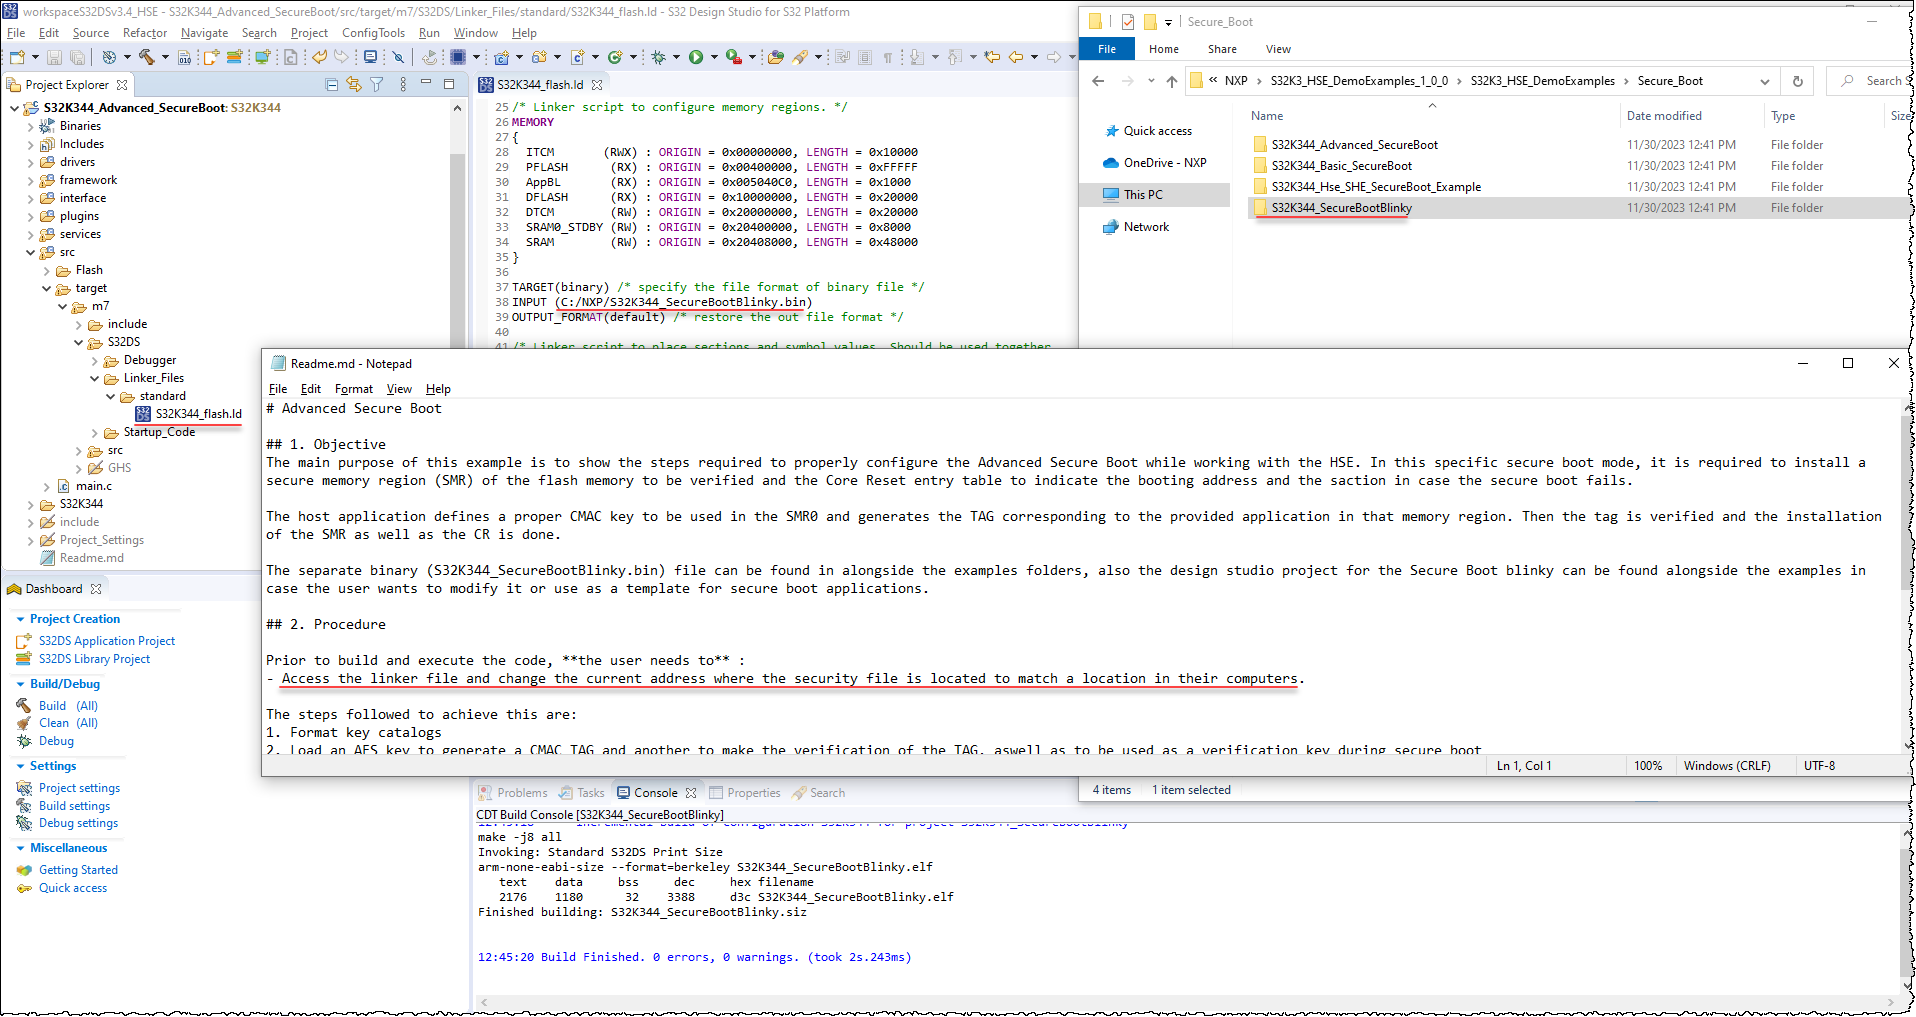Switch to the Problems tab
The width and height of the screenshot is (1916, 1017).
click(x=521, y=792)
